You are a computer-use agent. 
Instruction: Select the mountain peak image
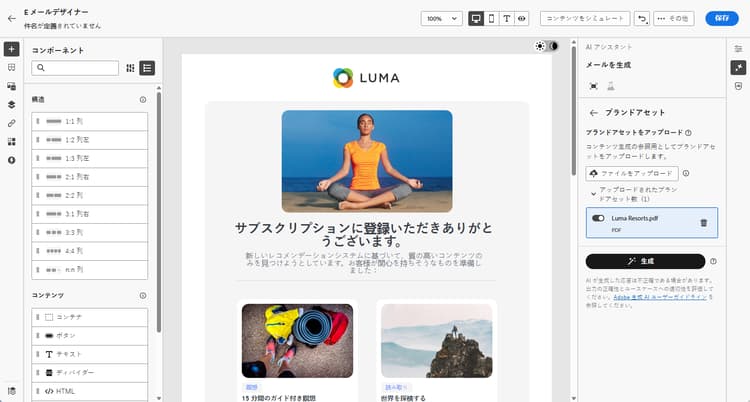click(437, 341)
